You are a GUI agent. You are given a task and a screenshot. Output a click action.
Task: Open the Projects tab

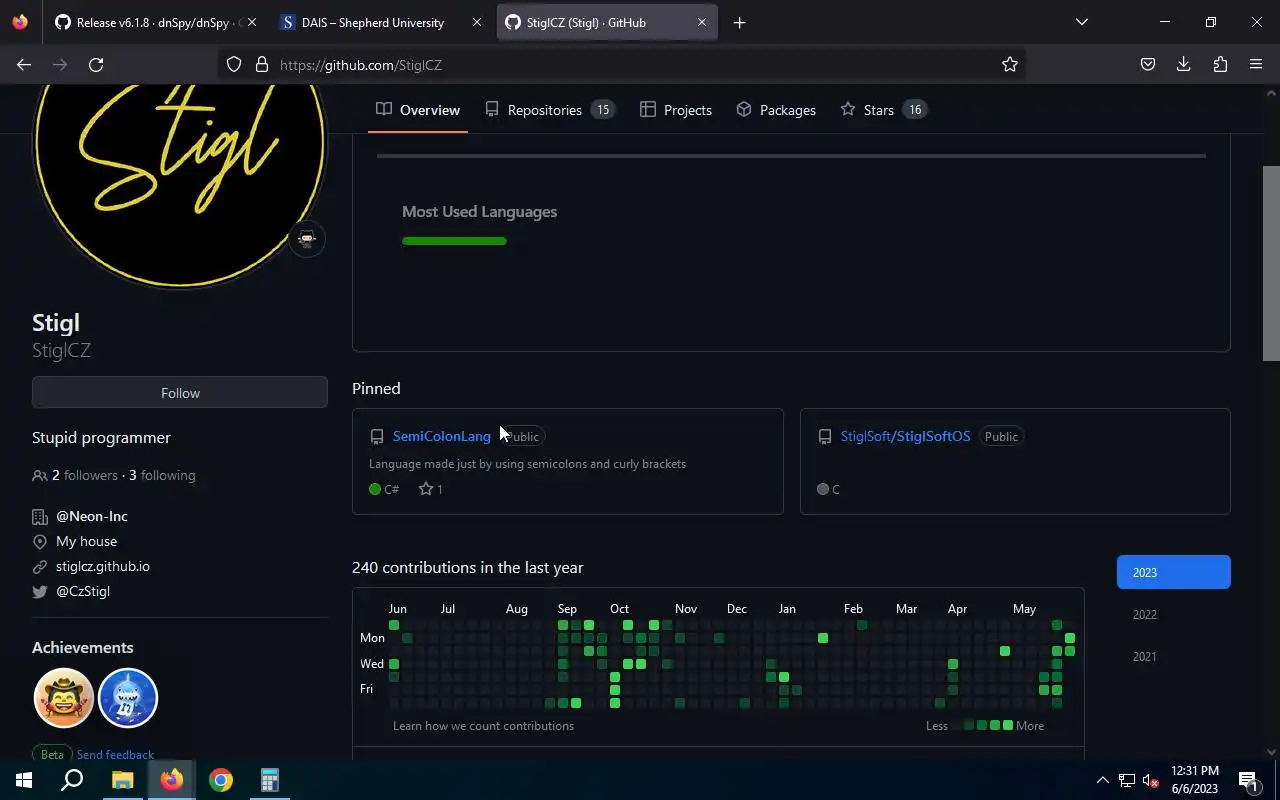tap(676, 110)
